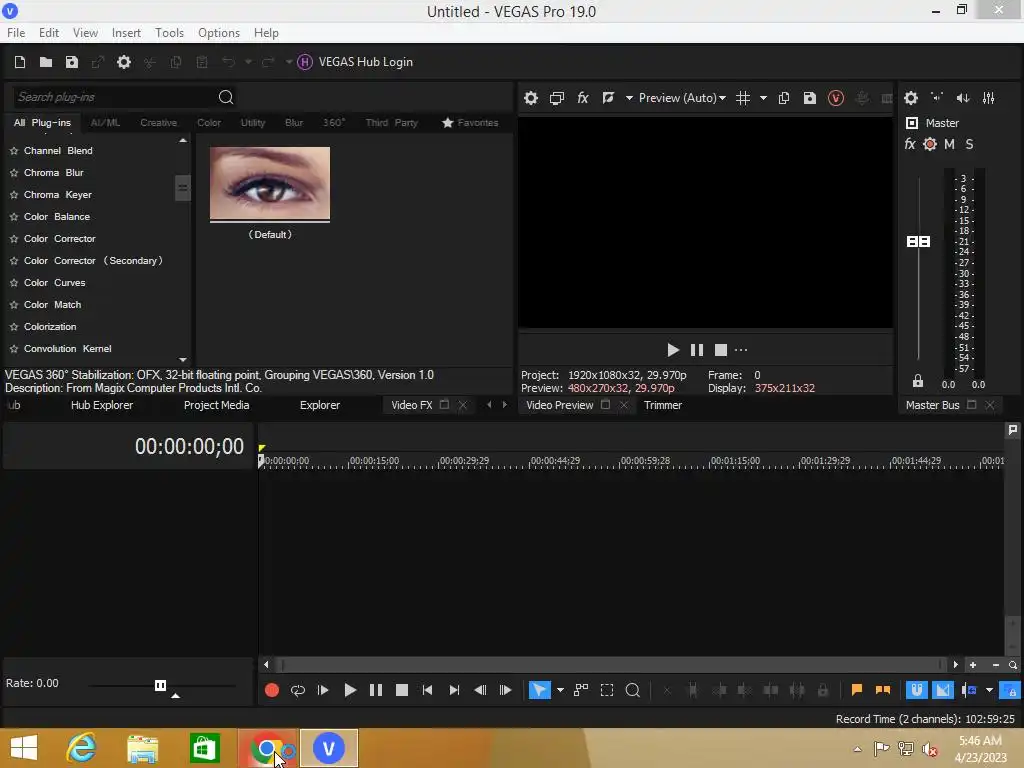The image size is (1024, 768).
Task: Switch to the Project Media tab
Action: coord(216,405)
